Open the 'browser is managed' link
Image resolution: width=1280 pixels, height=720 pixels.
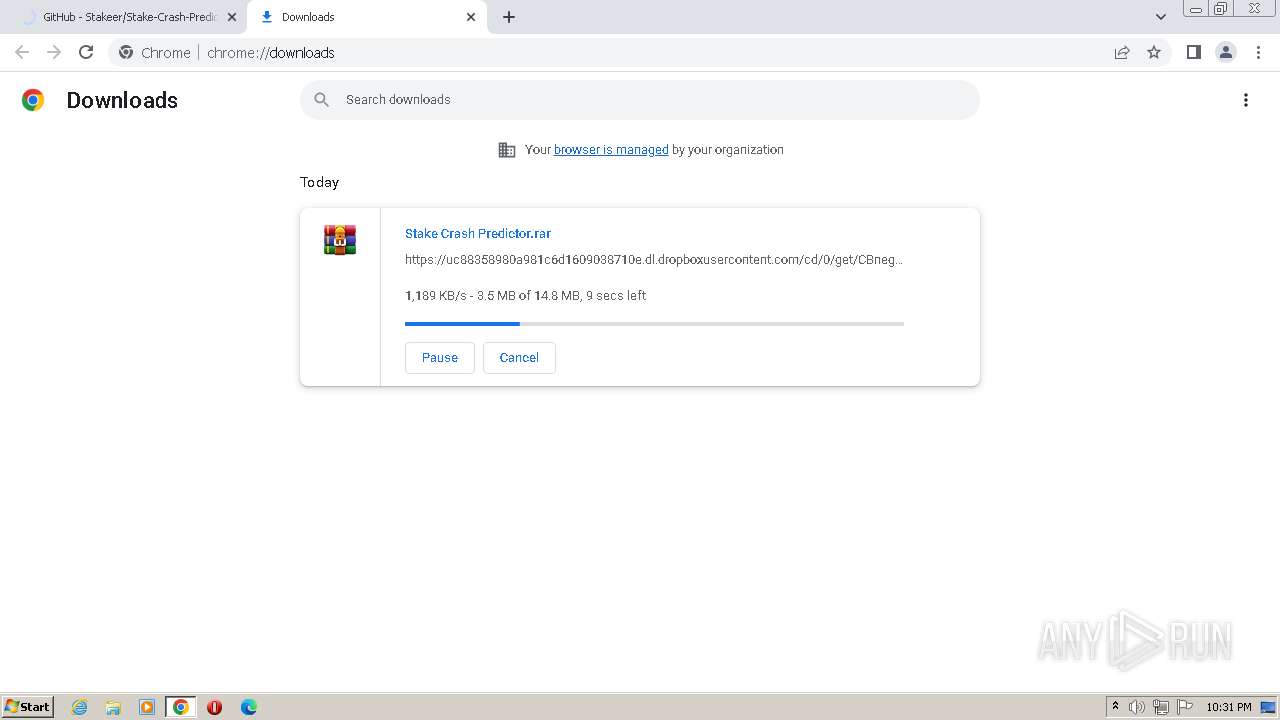611,150
